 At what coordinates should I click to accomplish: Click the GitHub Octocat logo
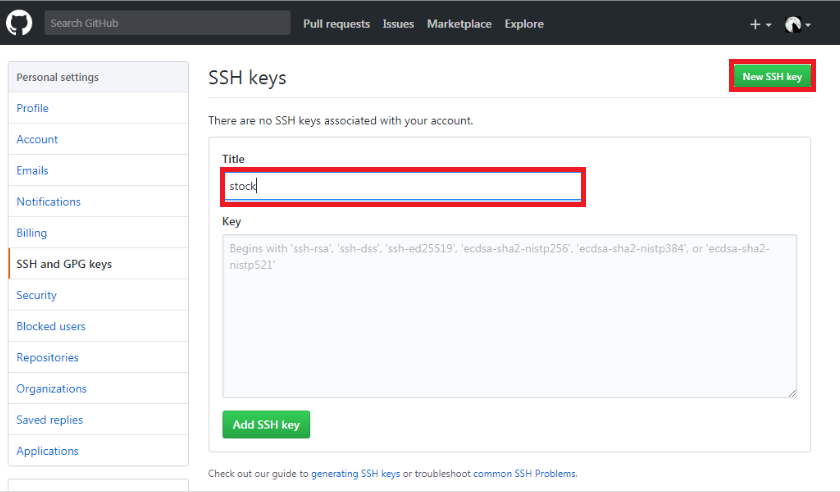pos(19,23)
